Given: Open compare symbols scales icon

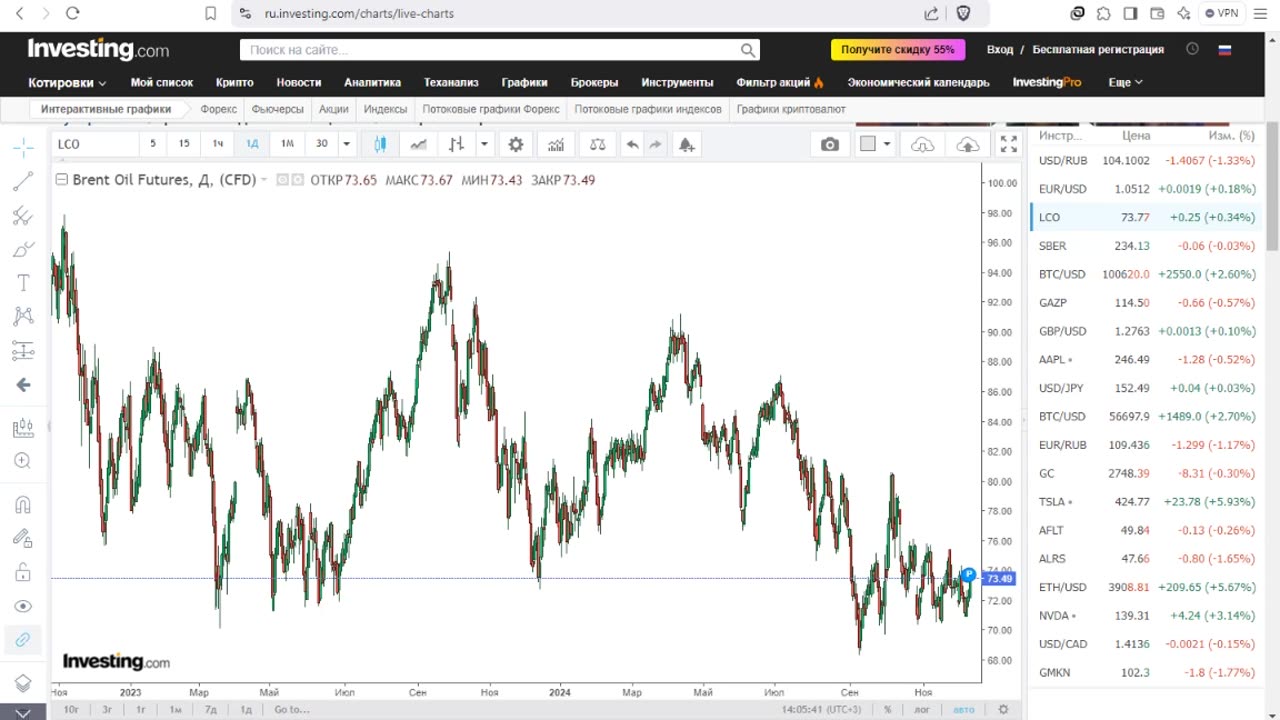Looking at the screenshot, I should (598, 144).
